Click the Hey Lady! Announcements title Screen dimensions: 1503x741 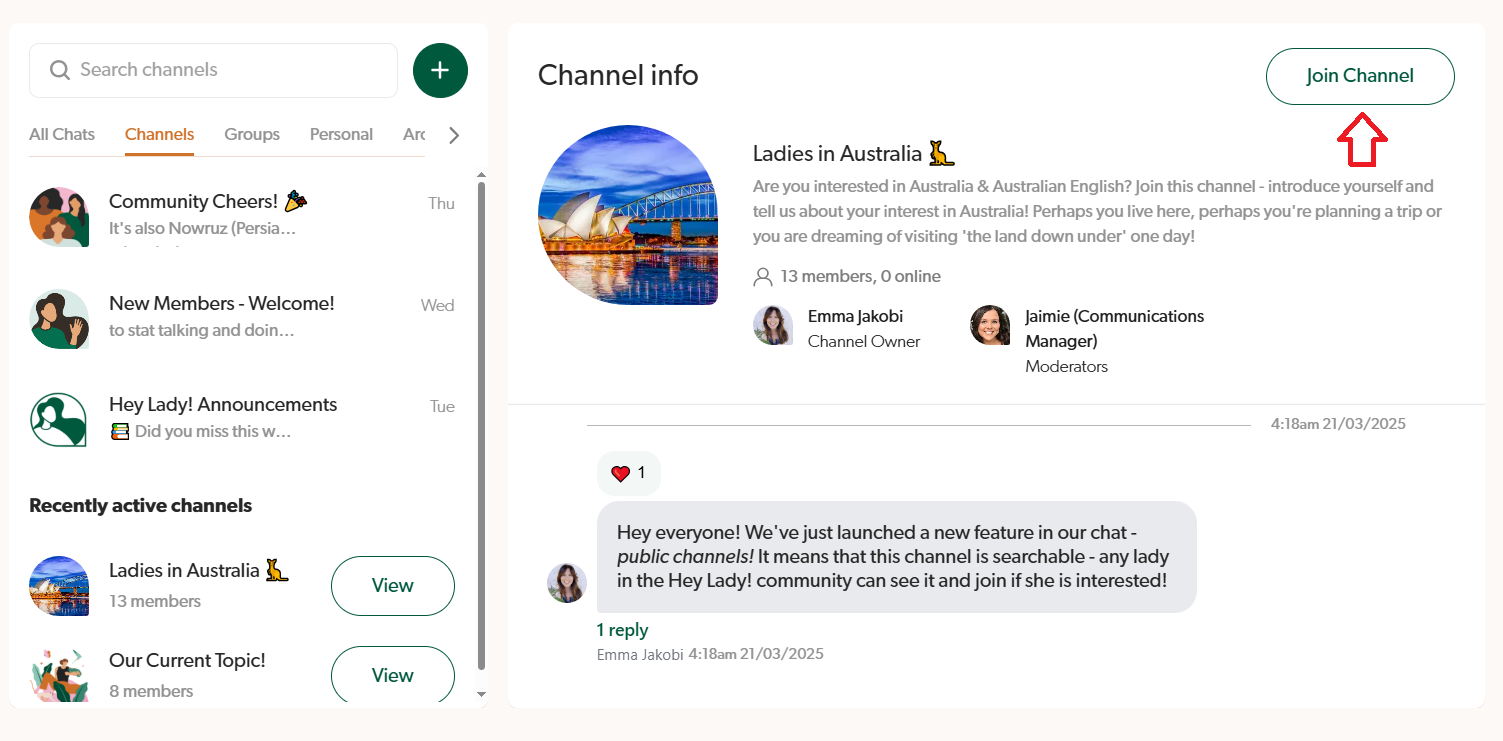pos(223,404)
